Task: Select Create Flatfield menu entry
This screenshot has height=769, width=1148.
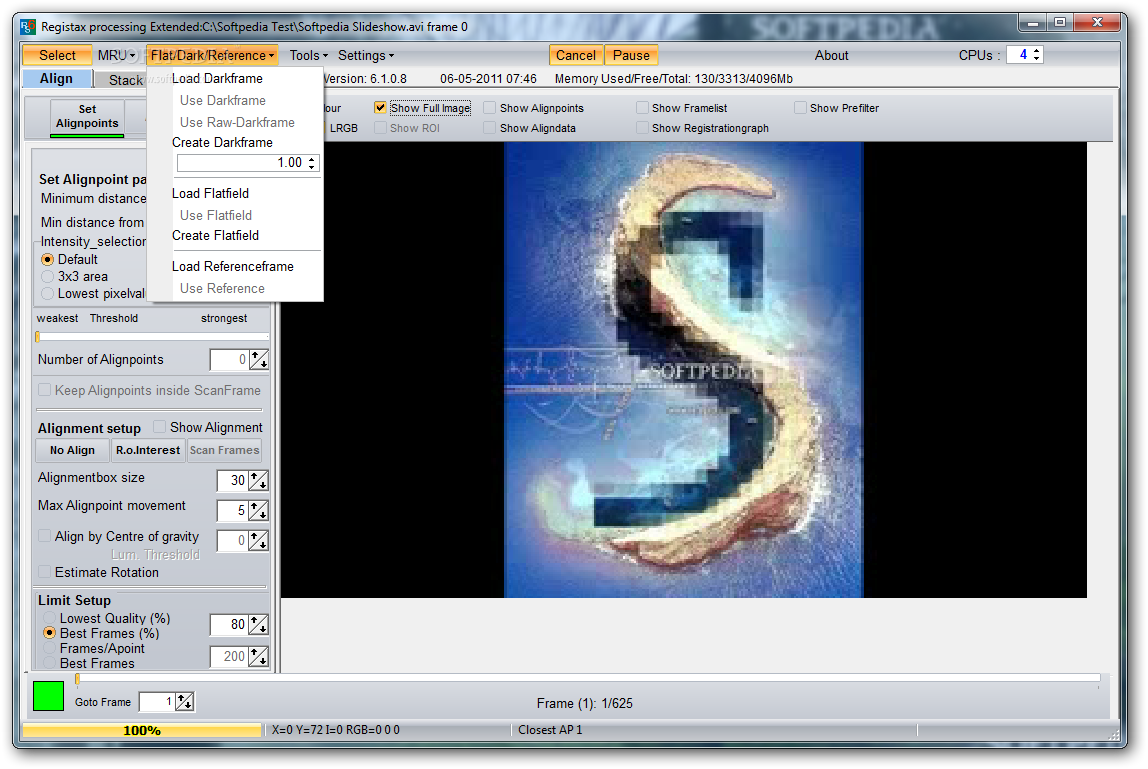Action: click(215, 235)
